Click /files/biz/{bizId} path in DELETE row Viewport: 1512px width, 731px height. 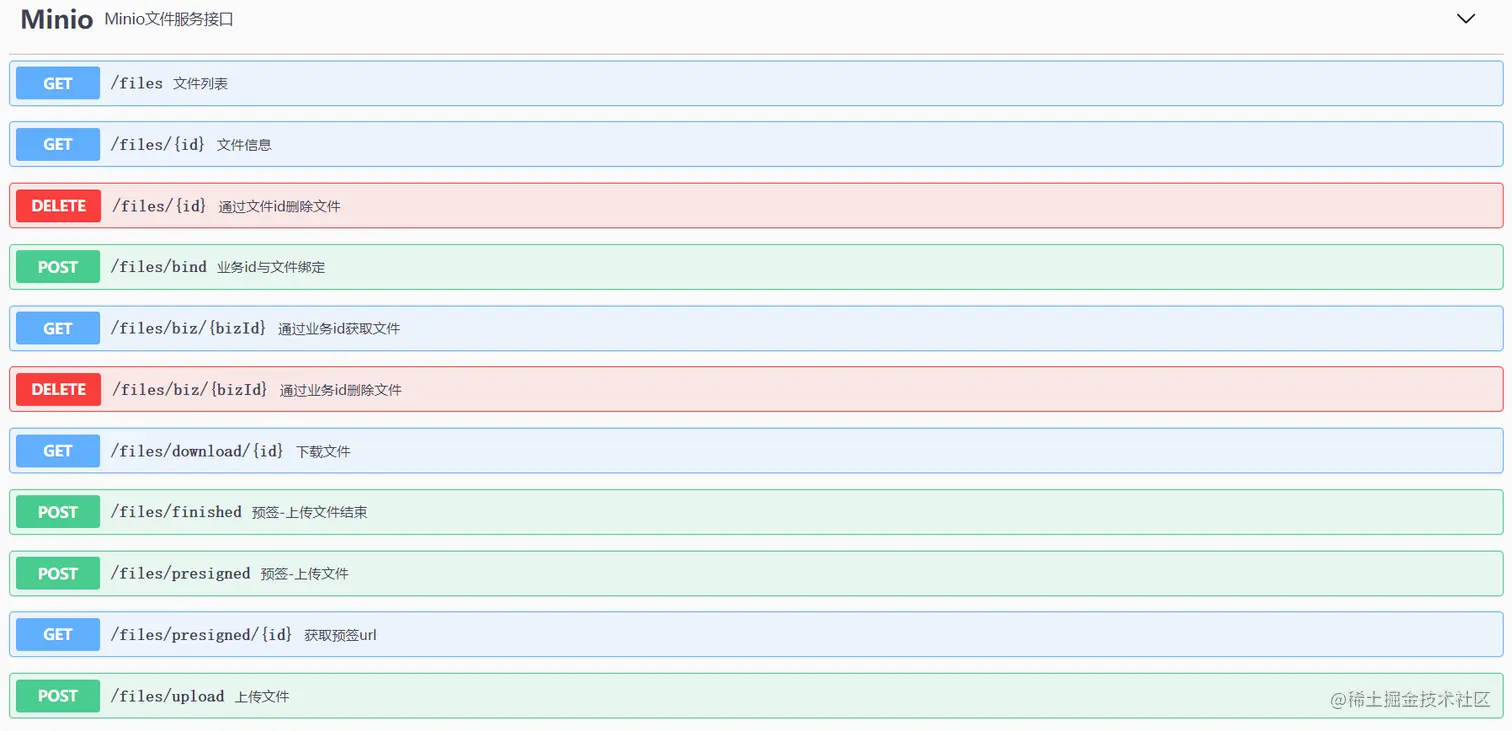tap(190, 389)
